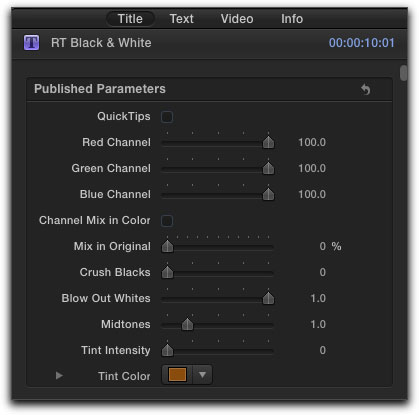The height and width of the screenshot is (415, 419).
Task: Click the Green Channel slider handle
Action: (x=268, y=168)
